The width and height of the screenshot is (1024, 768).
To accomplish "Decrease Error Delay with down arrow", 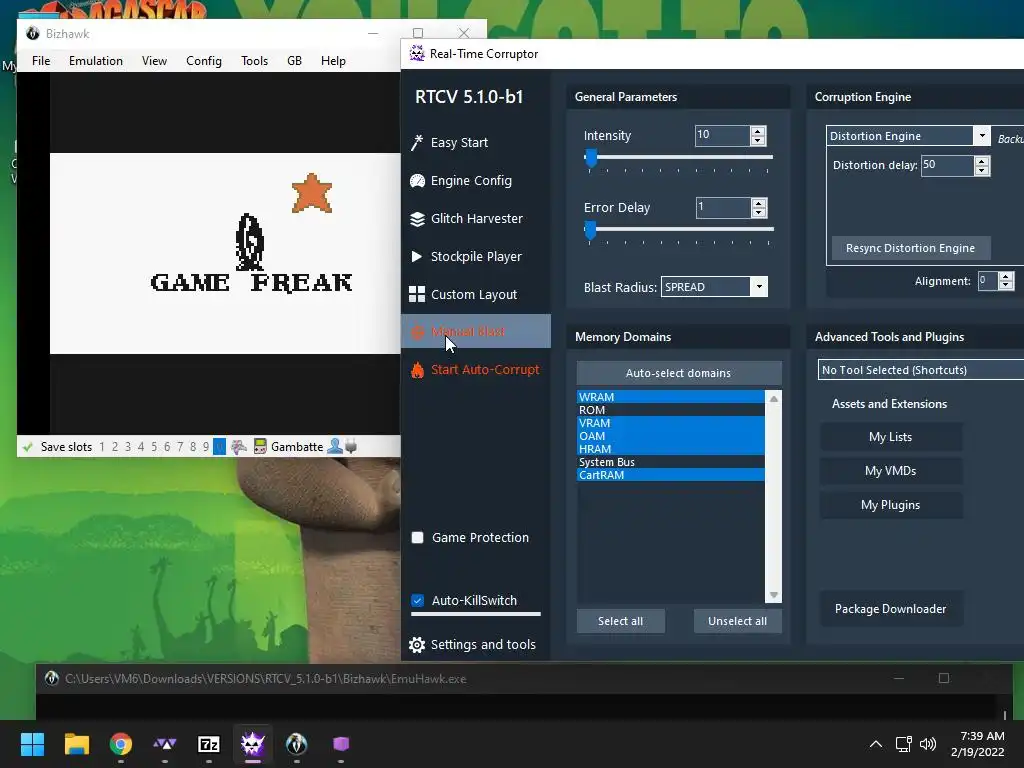I will tap(758, 213).
